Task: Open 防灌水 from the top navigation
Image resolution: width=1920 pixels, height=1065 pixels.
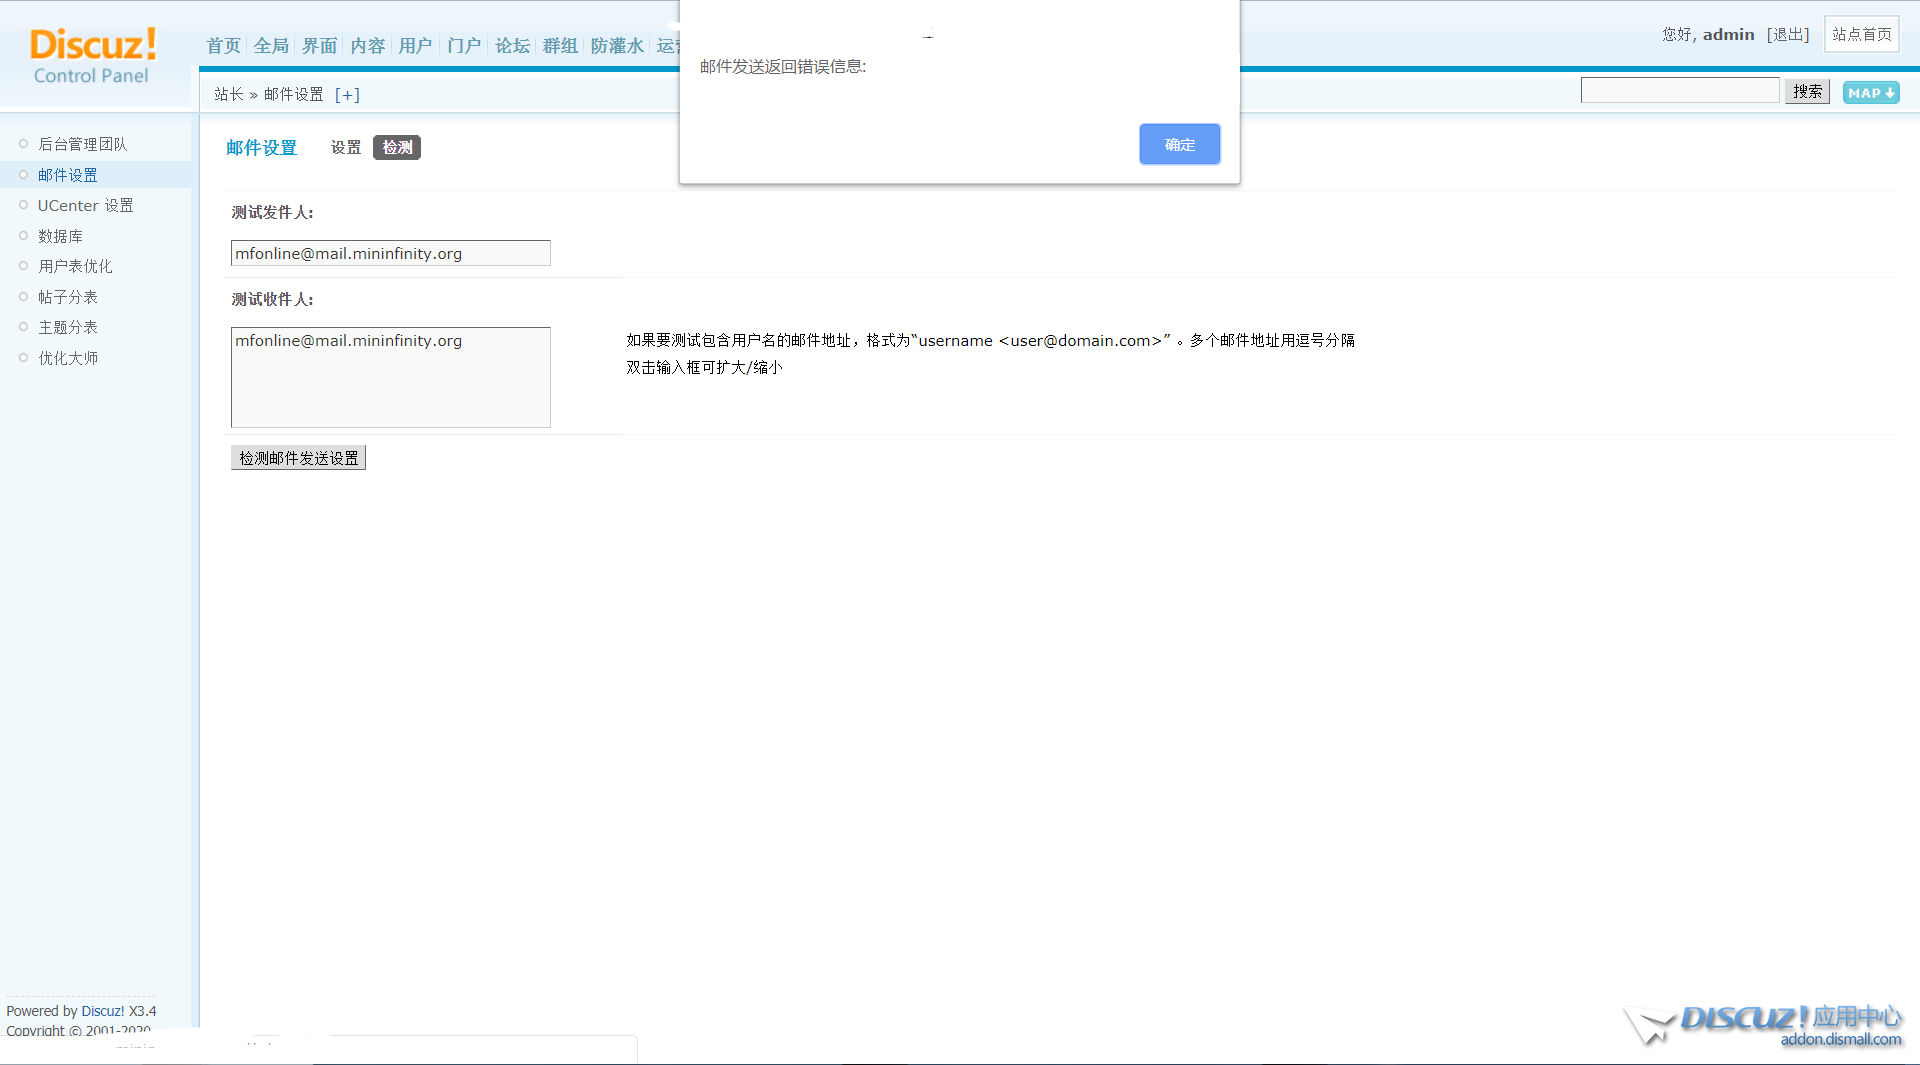Action: pyautogui.click(x=616, y=45)
